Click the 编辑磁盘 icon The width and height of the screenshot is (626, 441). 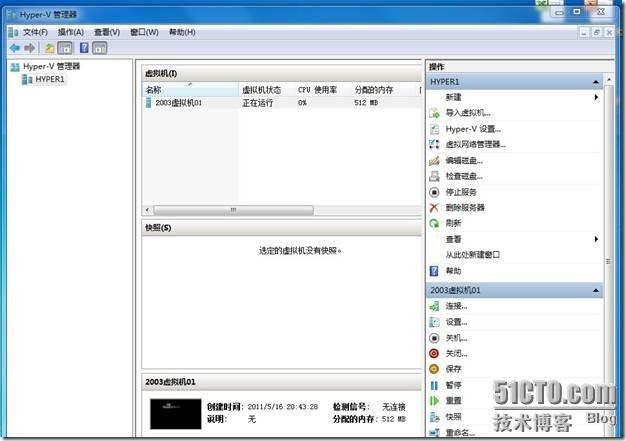434,160
